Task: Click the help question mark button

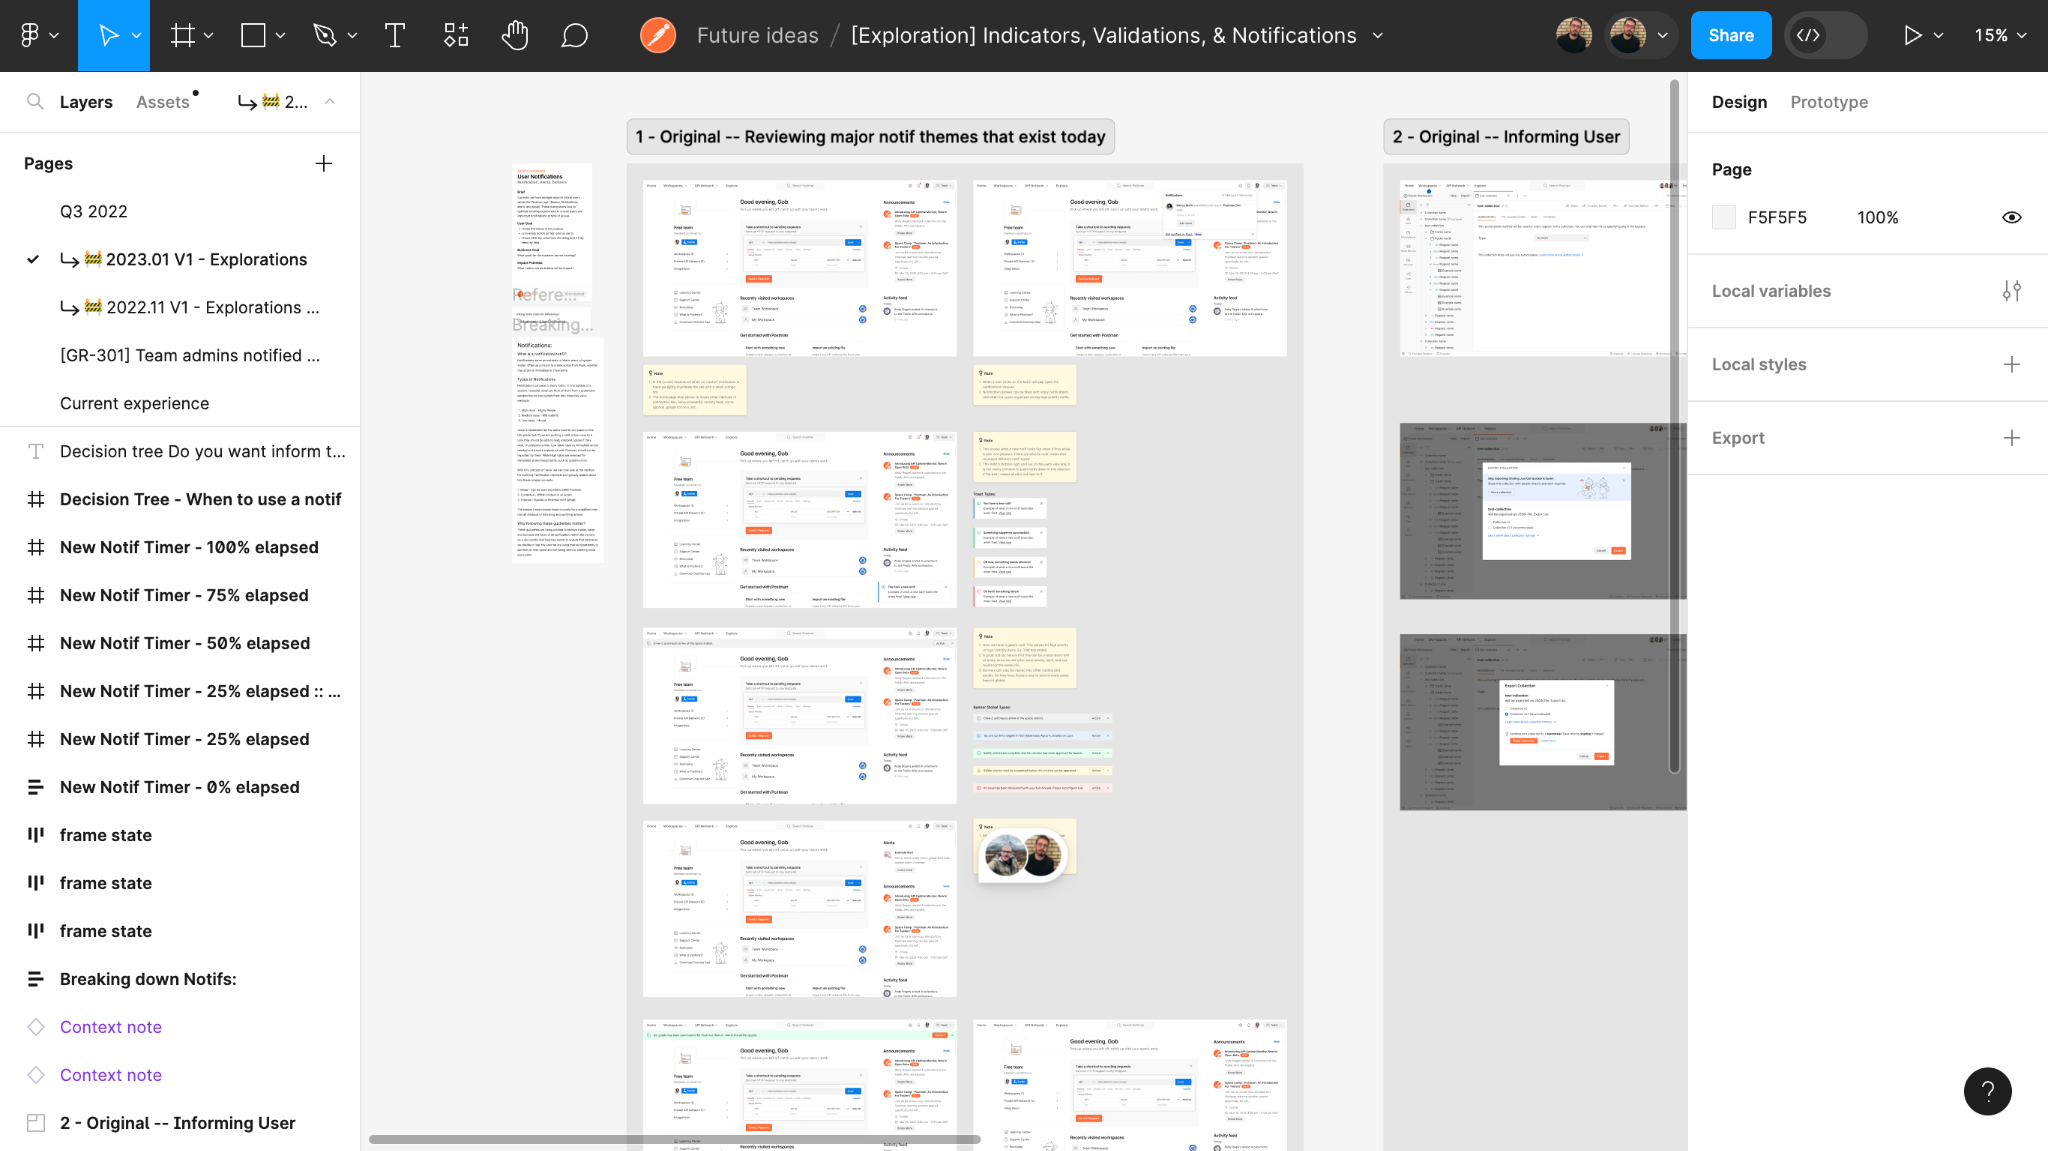Action: [1987, 1091]
